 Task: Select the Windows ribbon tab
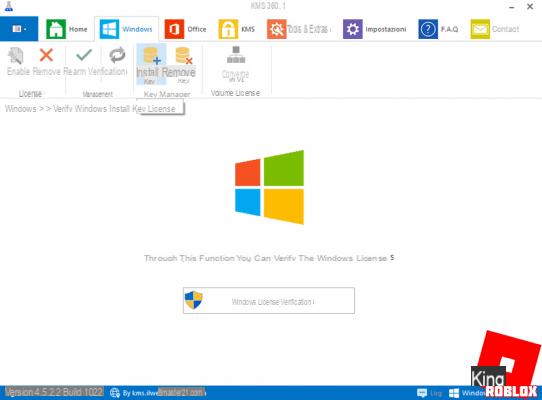[126, 29]
